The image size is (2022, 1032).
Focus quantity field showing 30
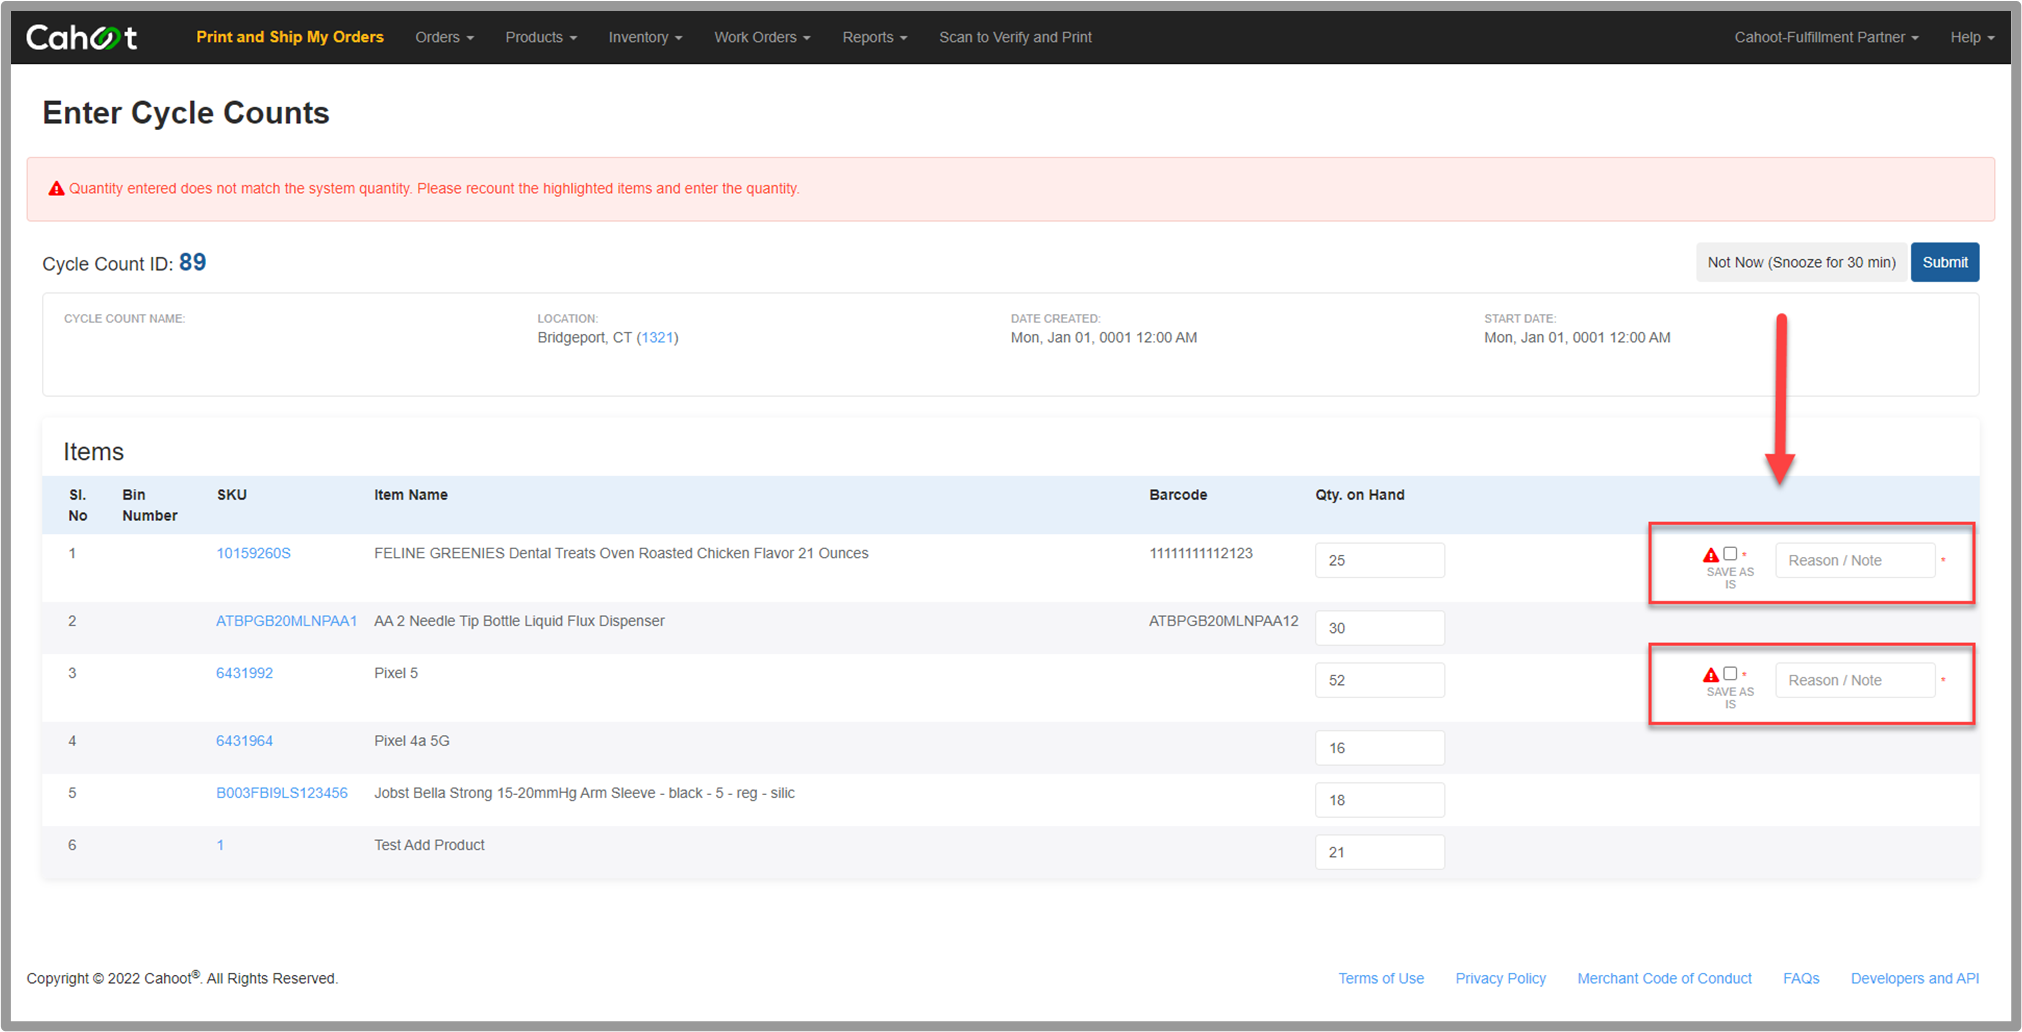pos(1379,628)
